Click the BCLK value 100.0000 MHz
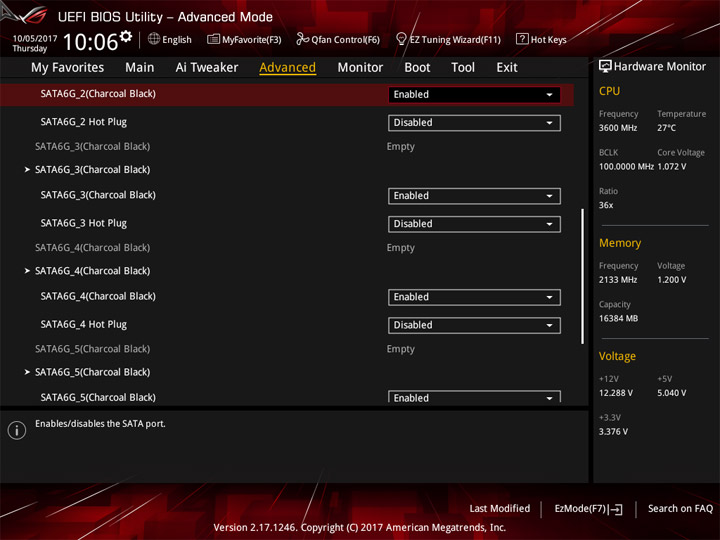 626,166
